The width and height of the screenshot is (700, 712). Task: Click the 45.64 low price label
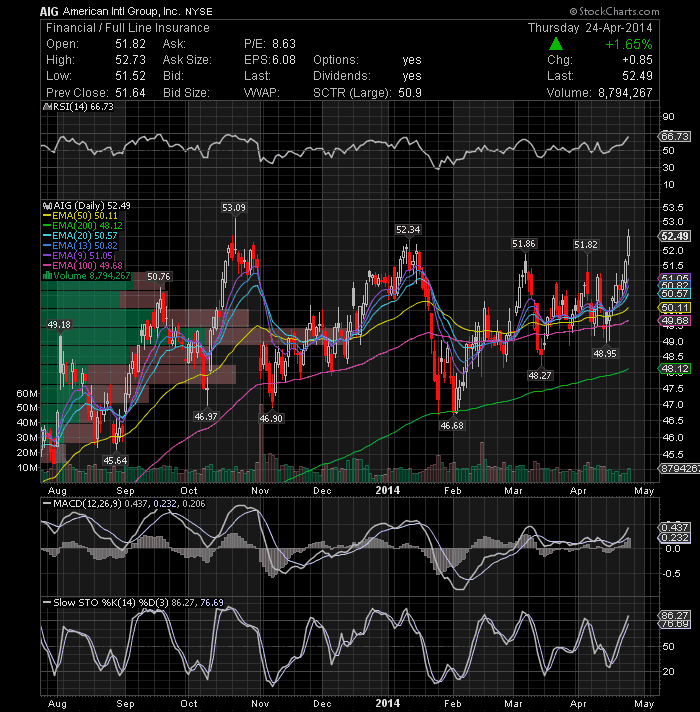tap(115, 460)
